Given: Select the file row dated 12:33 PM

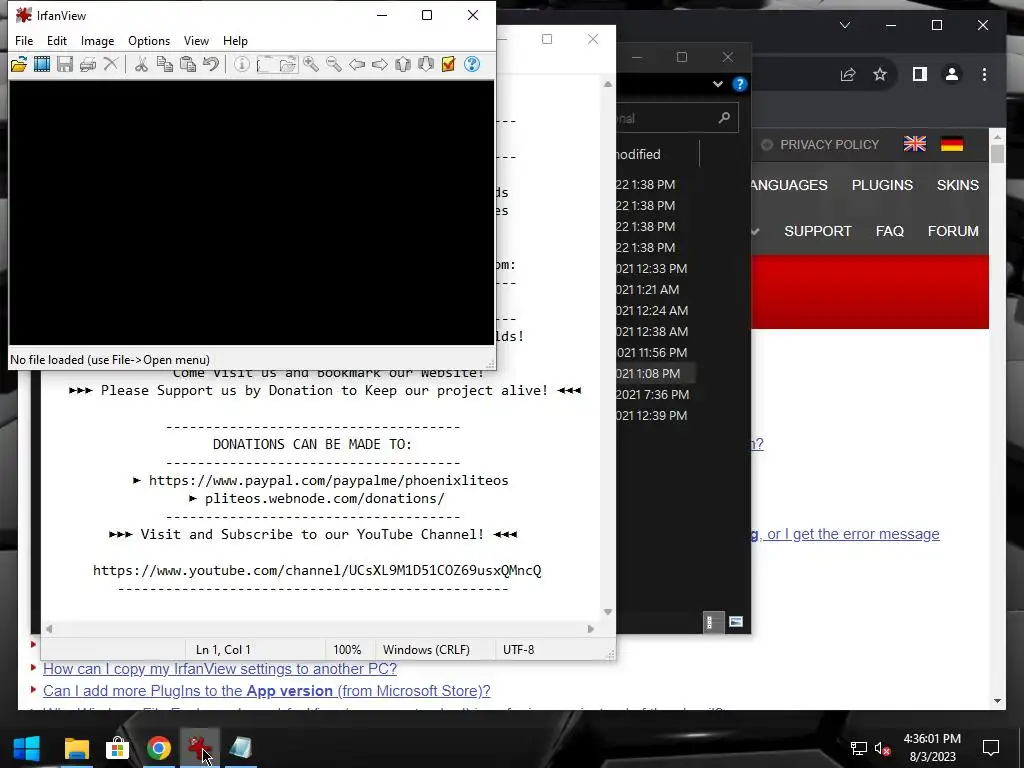Looking at the screenshot, I should [x=656, y=268].
